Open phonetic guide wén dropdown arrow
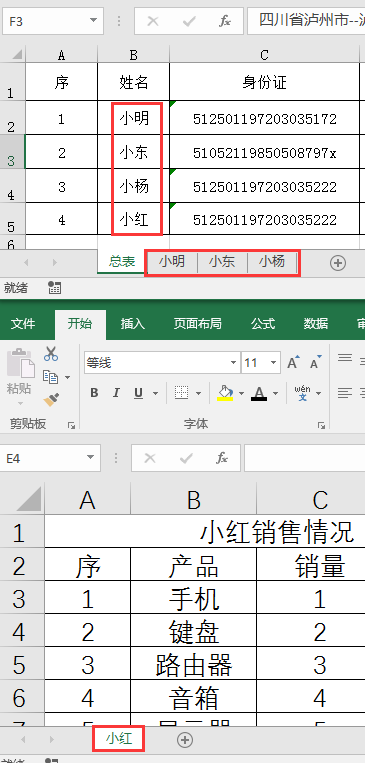Viewport: 365px width, 763px height. 318,393
